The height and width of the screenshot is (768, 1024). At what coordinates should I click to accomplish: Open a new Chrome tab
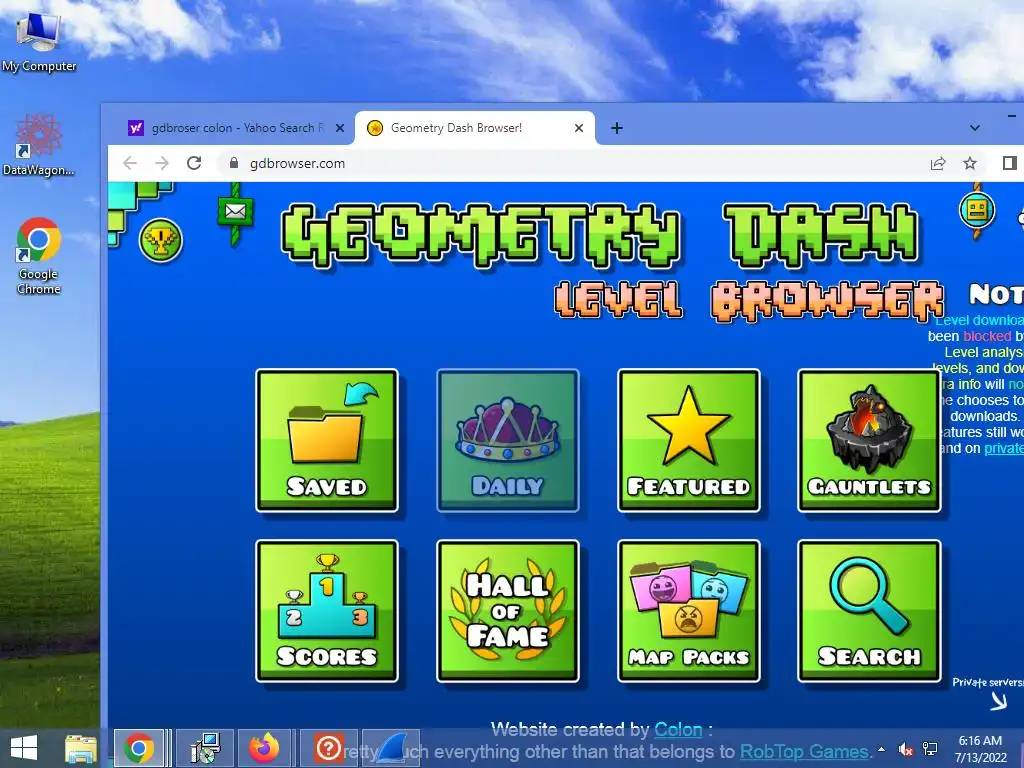point(616,128)
